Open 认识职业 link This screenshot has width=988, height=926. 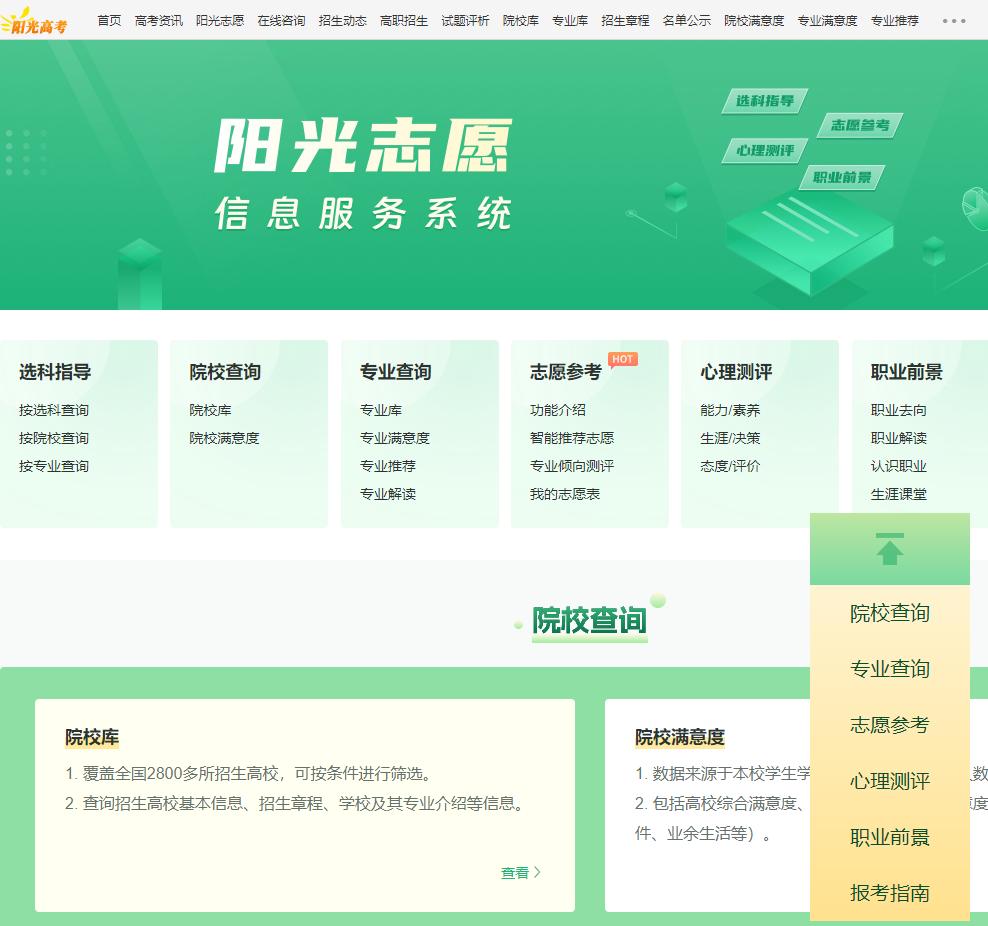pos(899,466)
